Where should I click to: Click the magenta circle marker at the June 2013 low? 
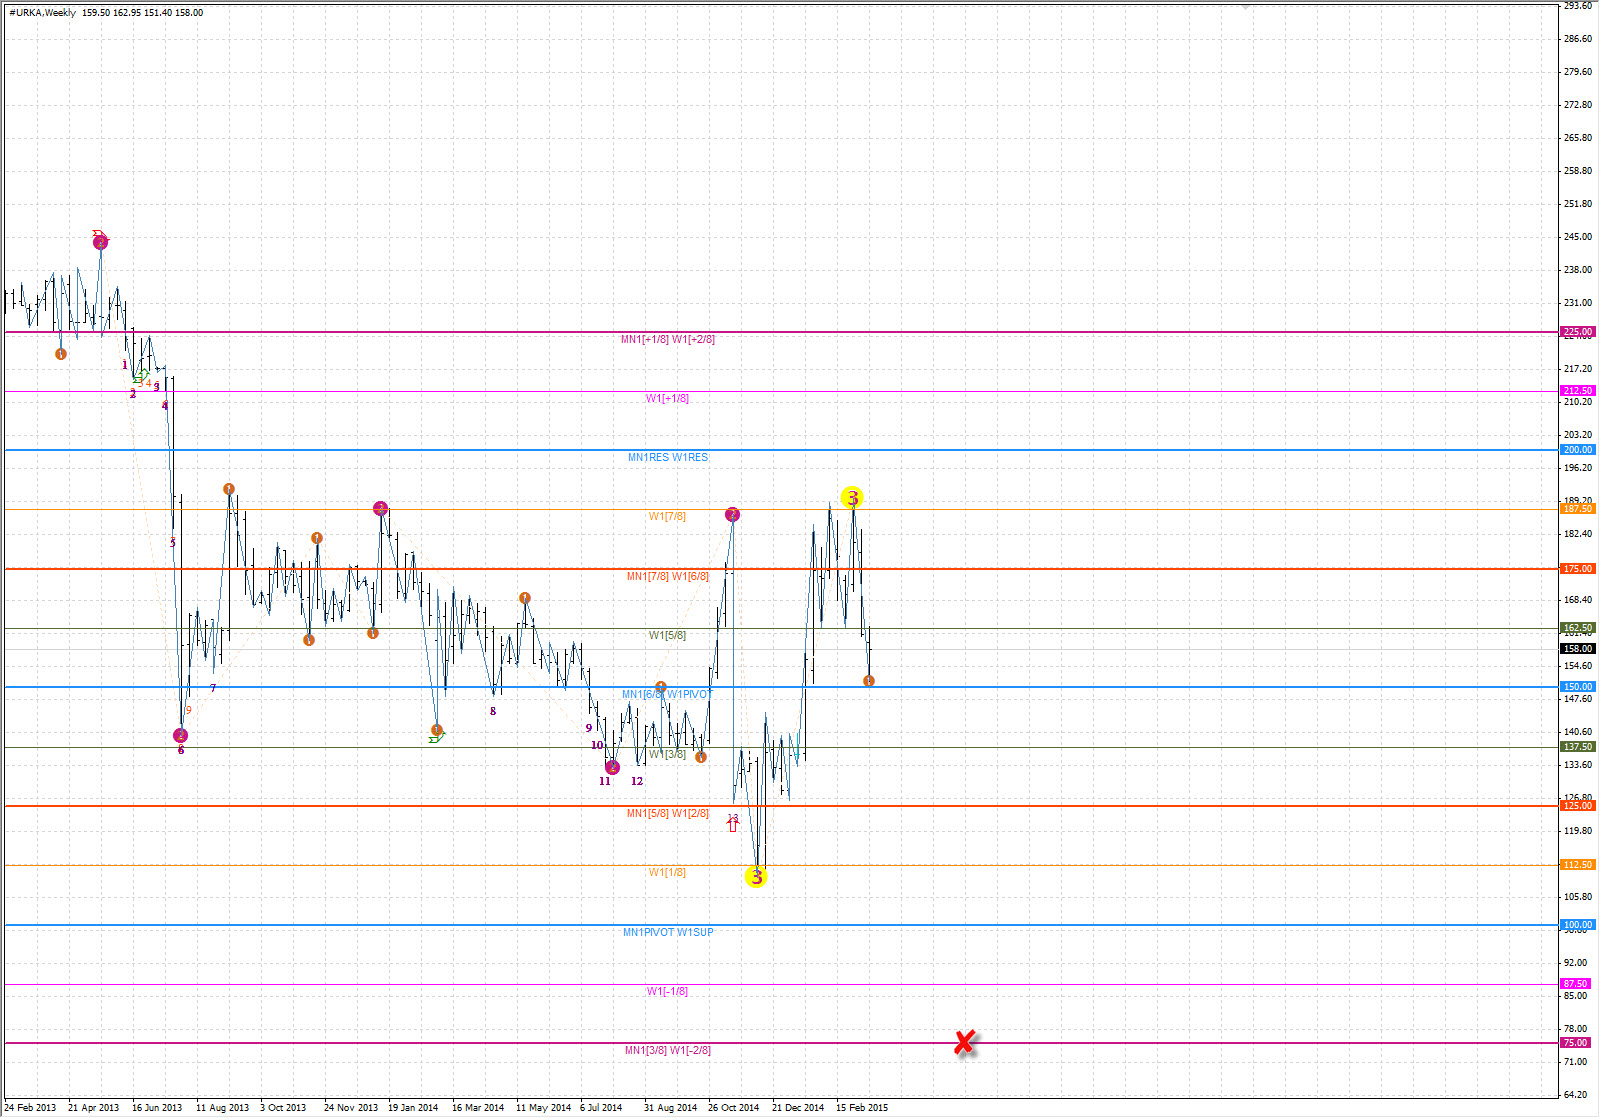180,736
